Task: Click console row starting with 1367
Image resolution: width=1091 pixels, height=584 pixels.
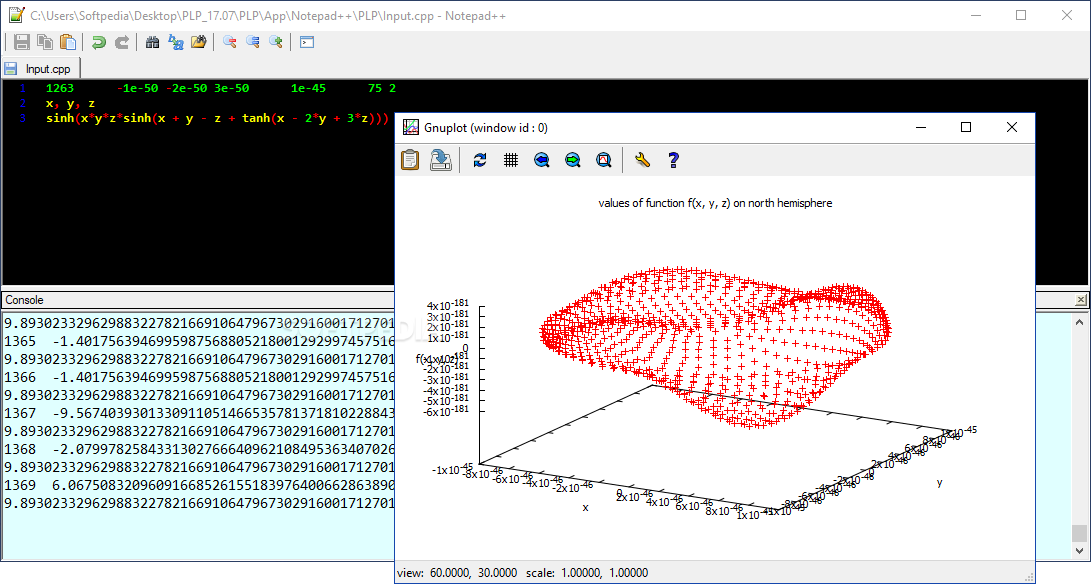Action: (x=200, y=413)
